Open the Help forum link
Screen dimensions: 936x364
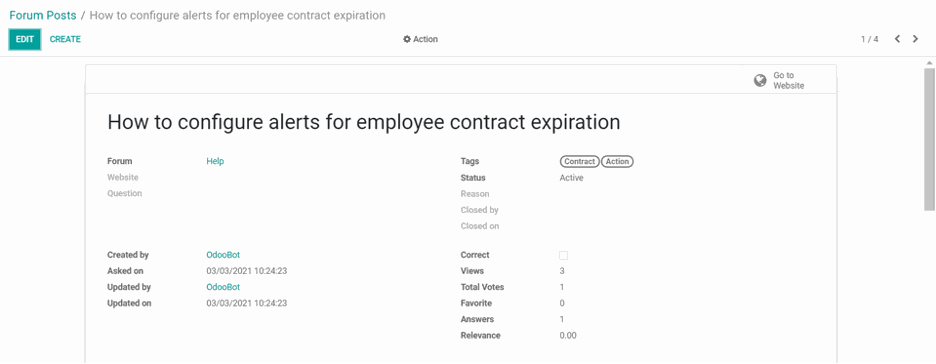pyautogui.click(x=215, y=161)
